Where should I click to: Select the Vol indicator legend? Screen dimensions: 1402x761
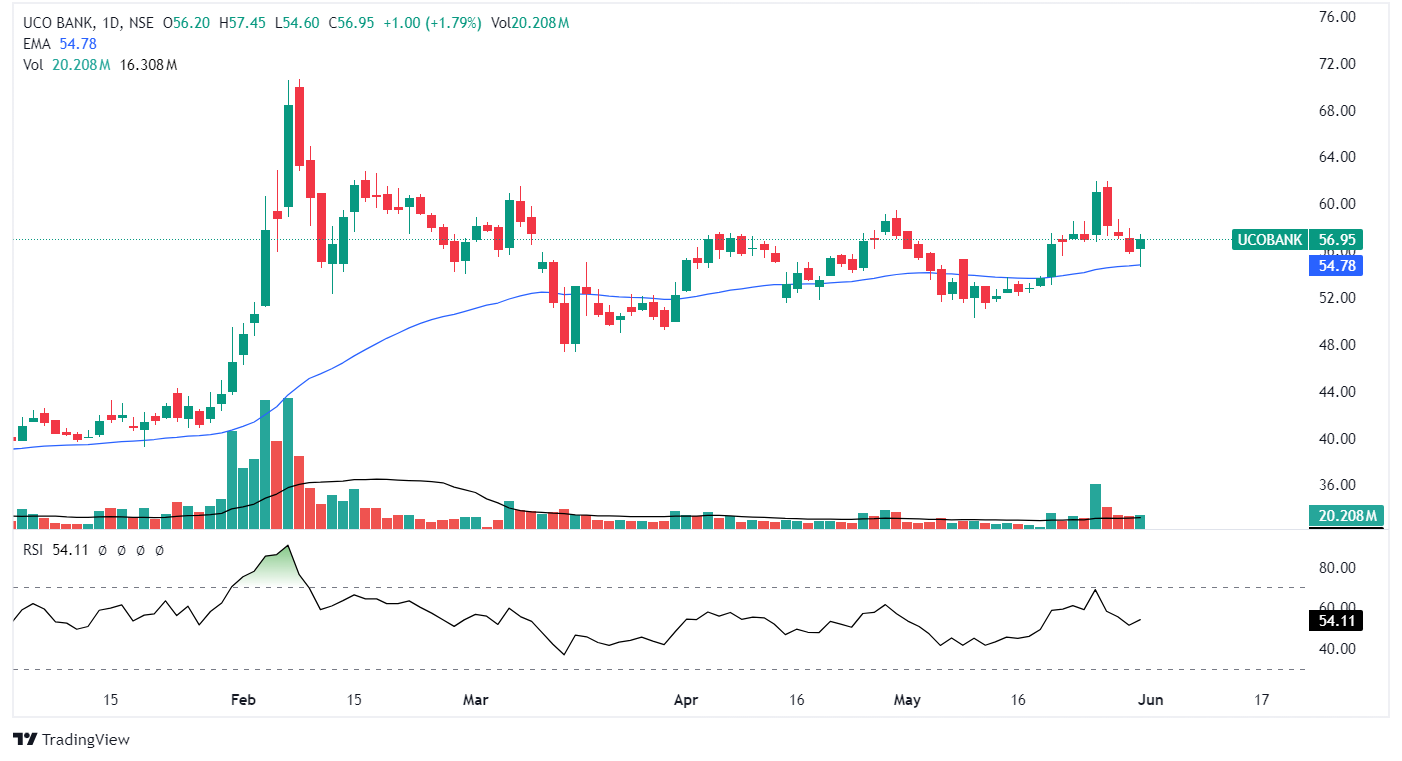33,64
